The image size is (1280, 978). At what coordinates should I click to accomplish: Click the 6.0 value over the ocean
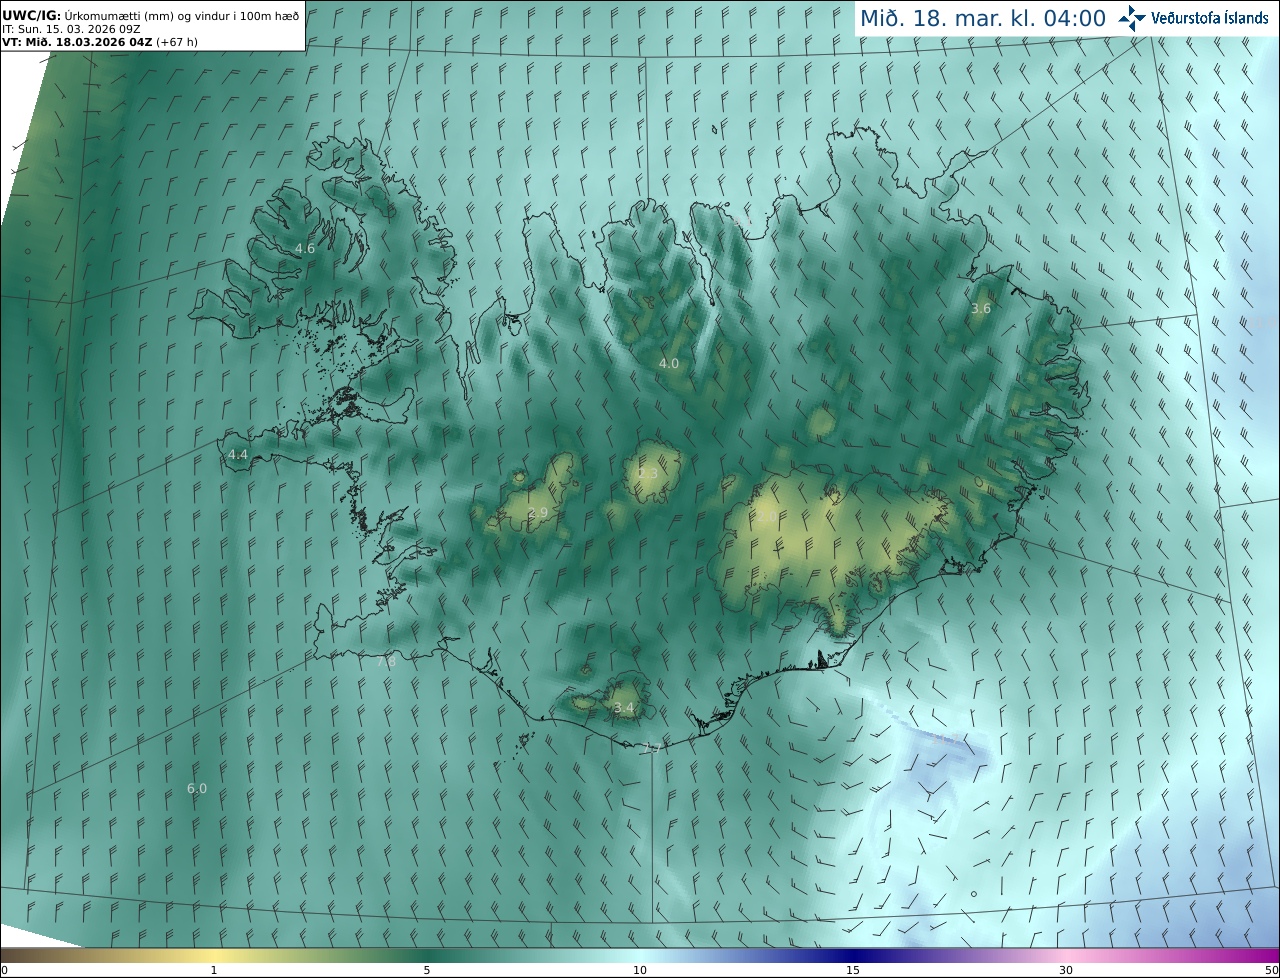(197, 788)
